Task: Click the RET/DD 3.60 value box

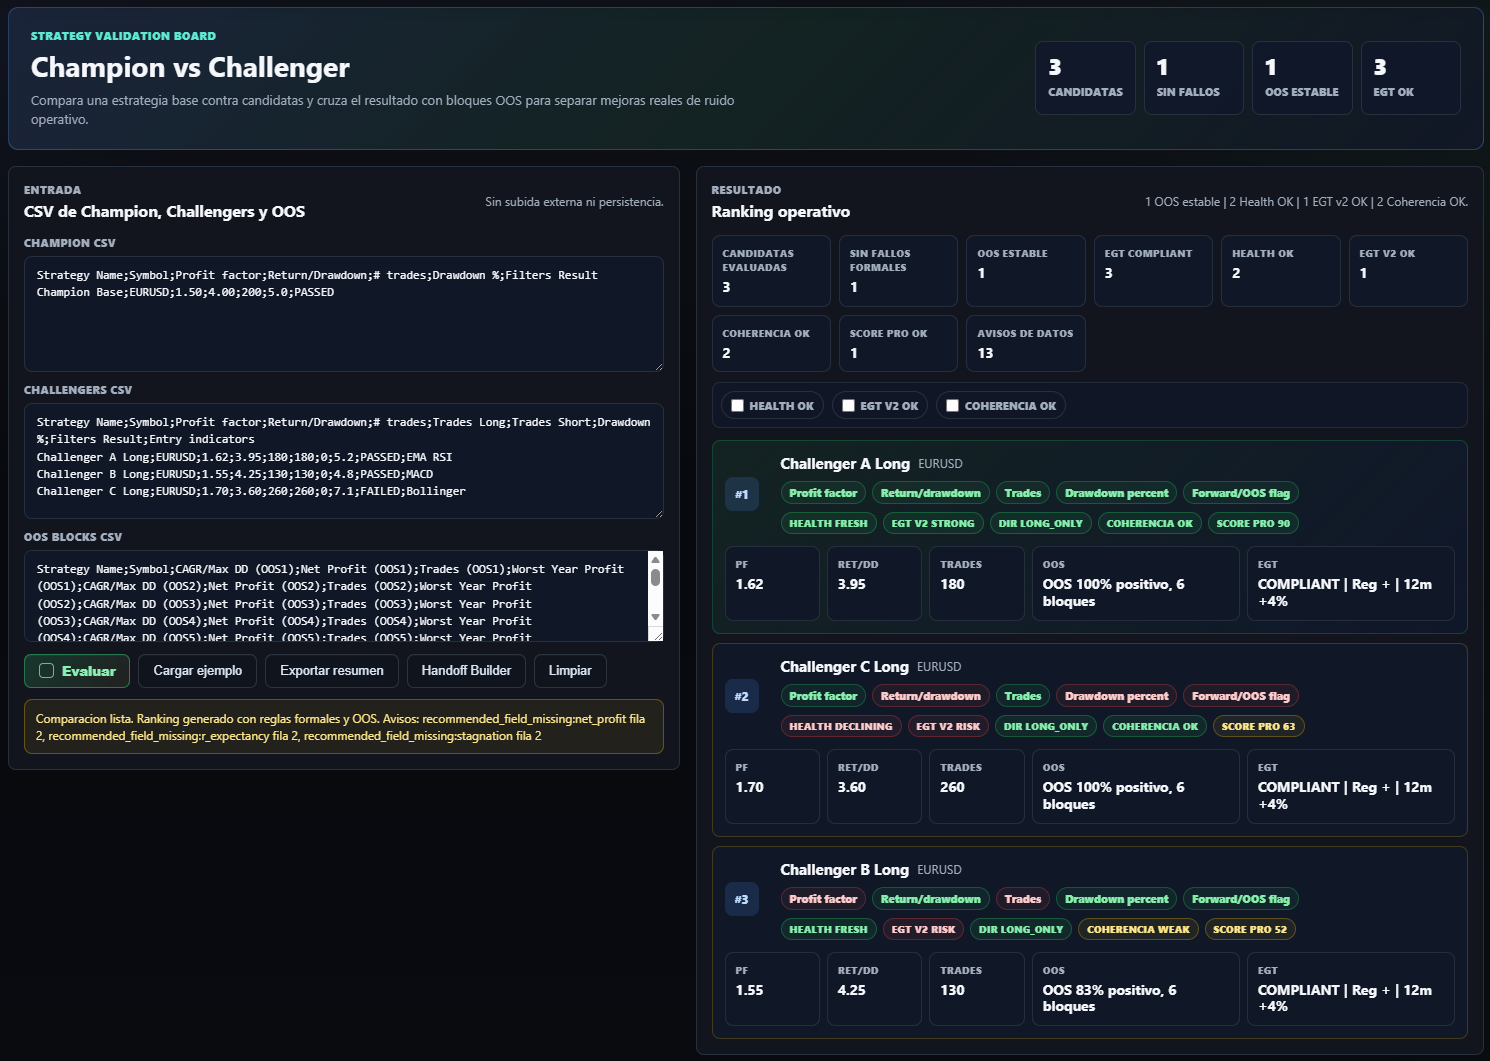Action: 874,787
